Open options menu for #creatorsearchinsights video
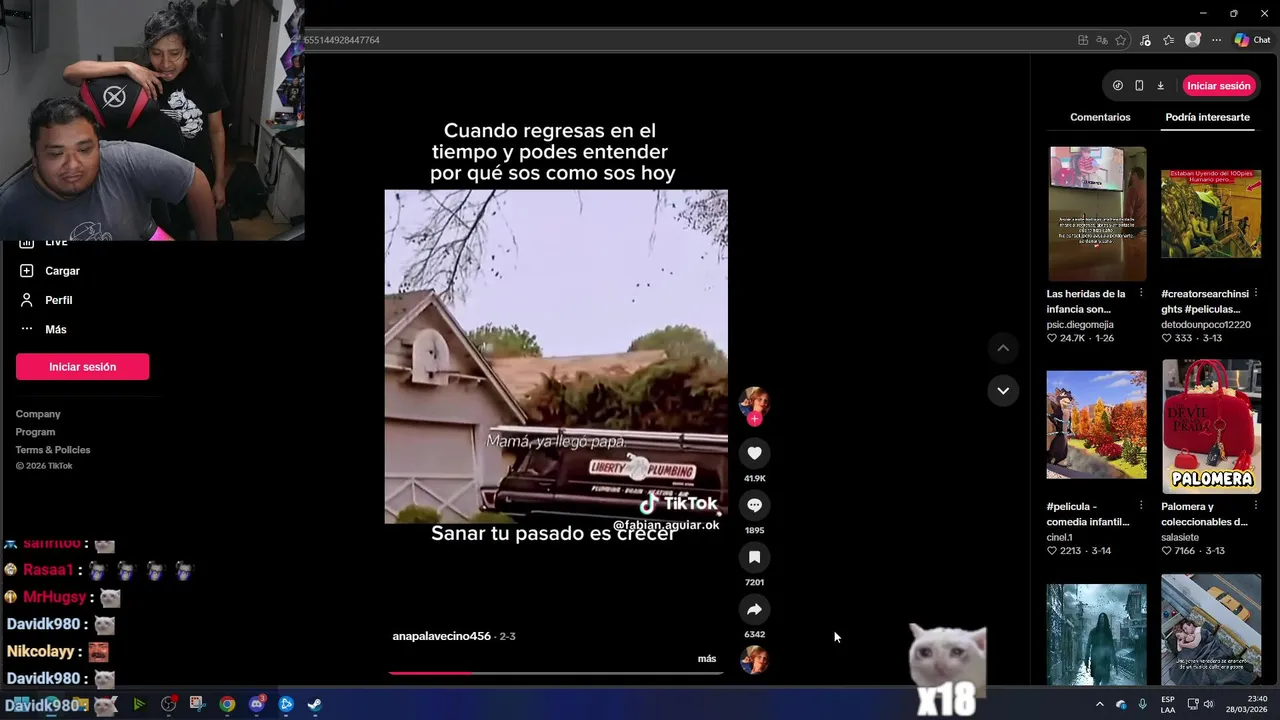Screen dimensions: 1280x720 (x=1255, y=294)
